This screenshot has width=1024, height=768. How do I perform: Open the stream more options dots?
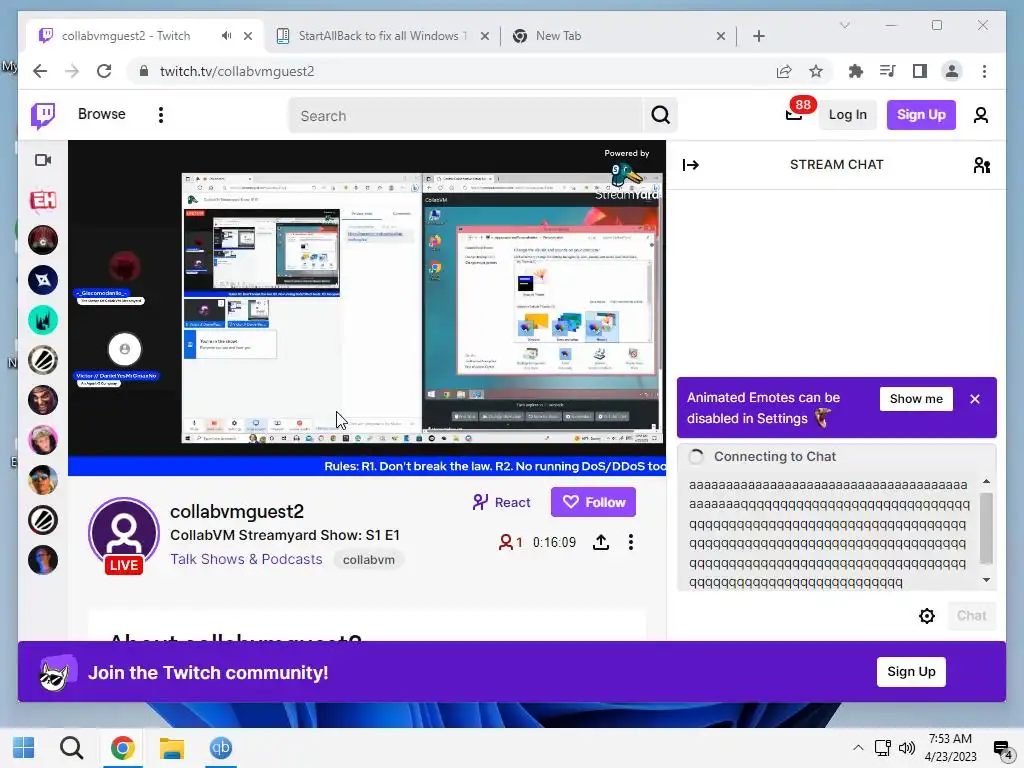[630, 542]
